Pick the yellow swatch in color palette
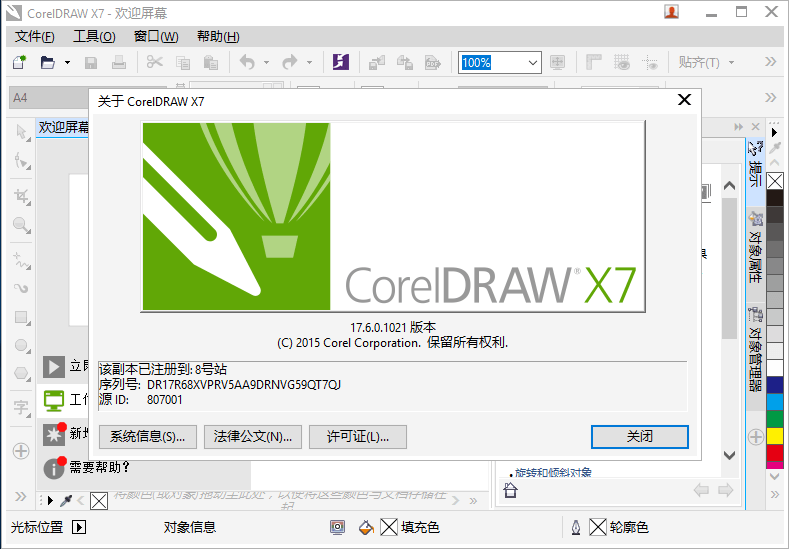The height and width of the screenshot is (549, 789). point(775,436)
